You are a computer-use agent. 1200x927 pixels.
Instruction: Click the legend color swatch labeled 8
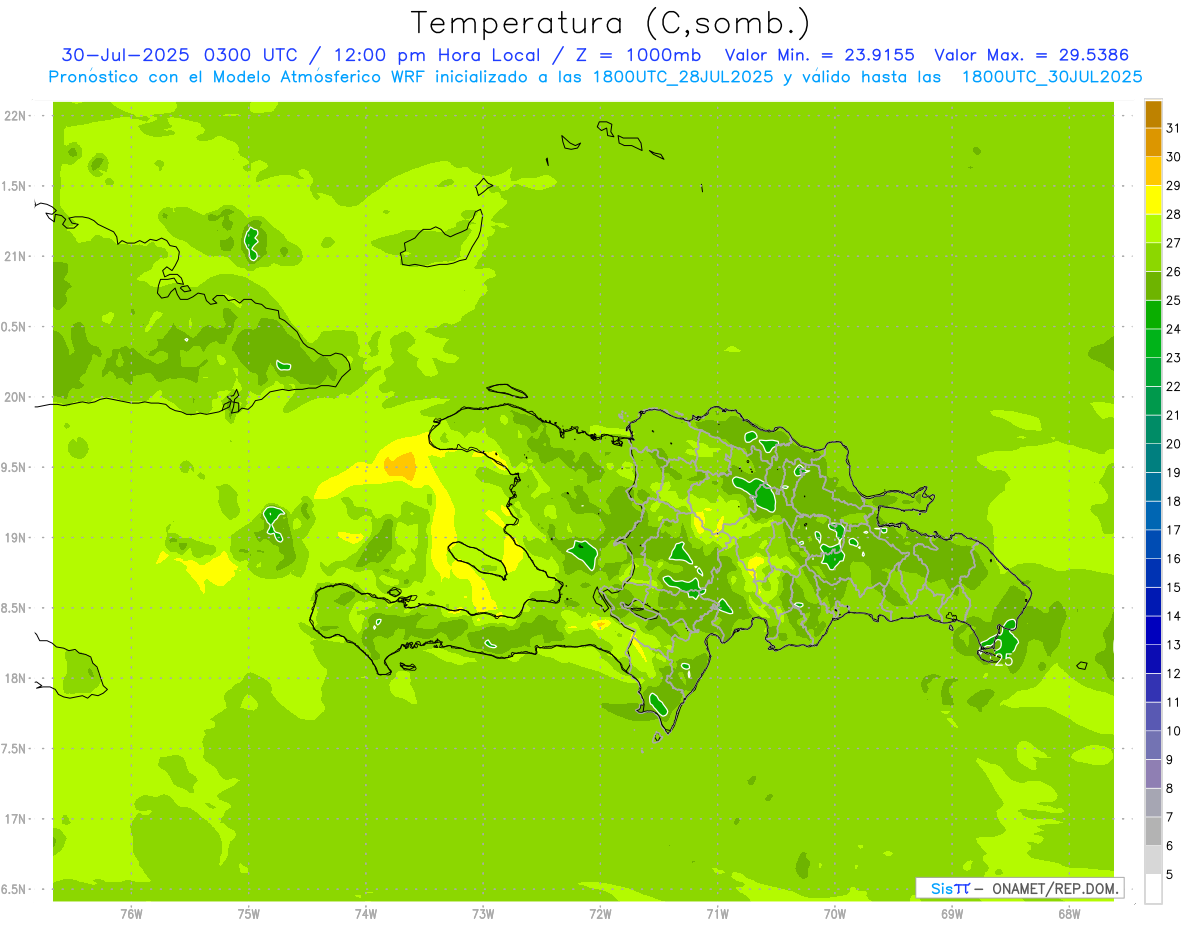click(x=1153, y=775)
